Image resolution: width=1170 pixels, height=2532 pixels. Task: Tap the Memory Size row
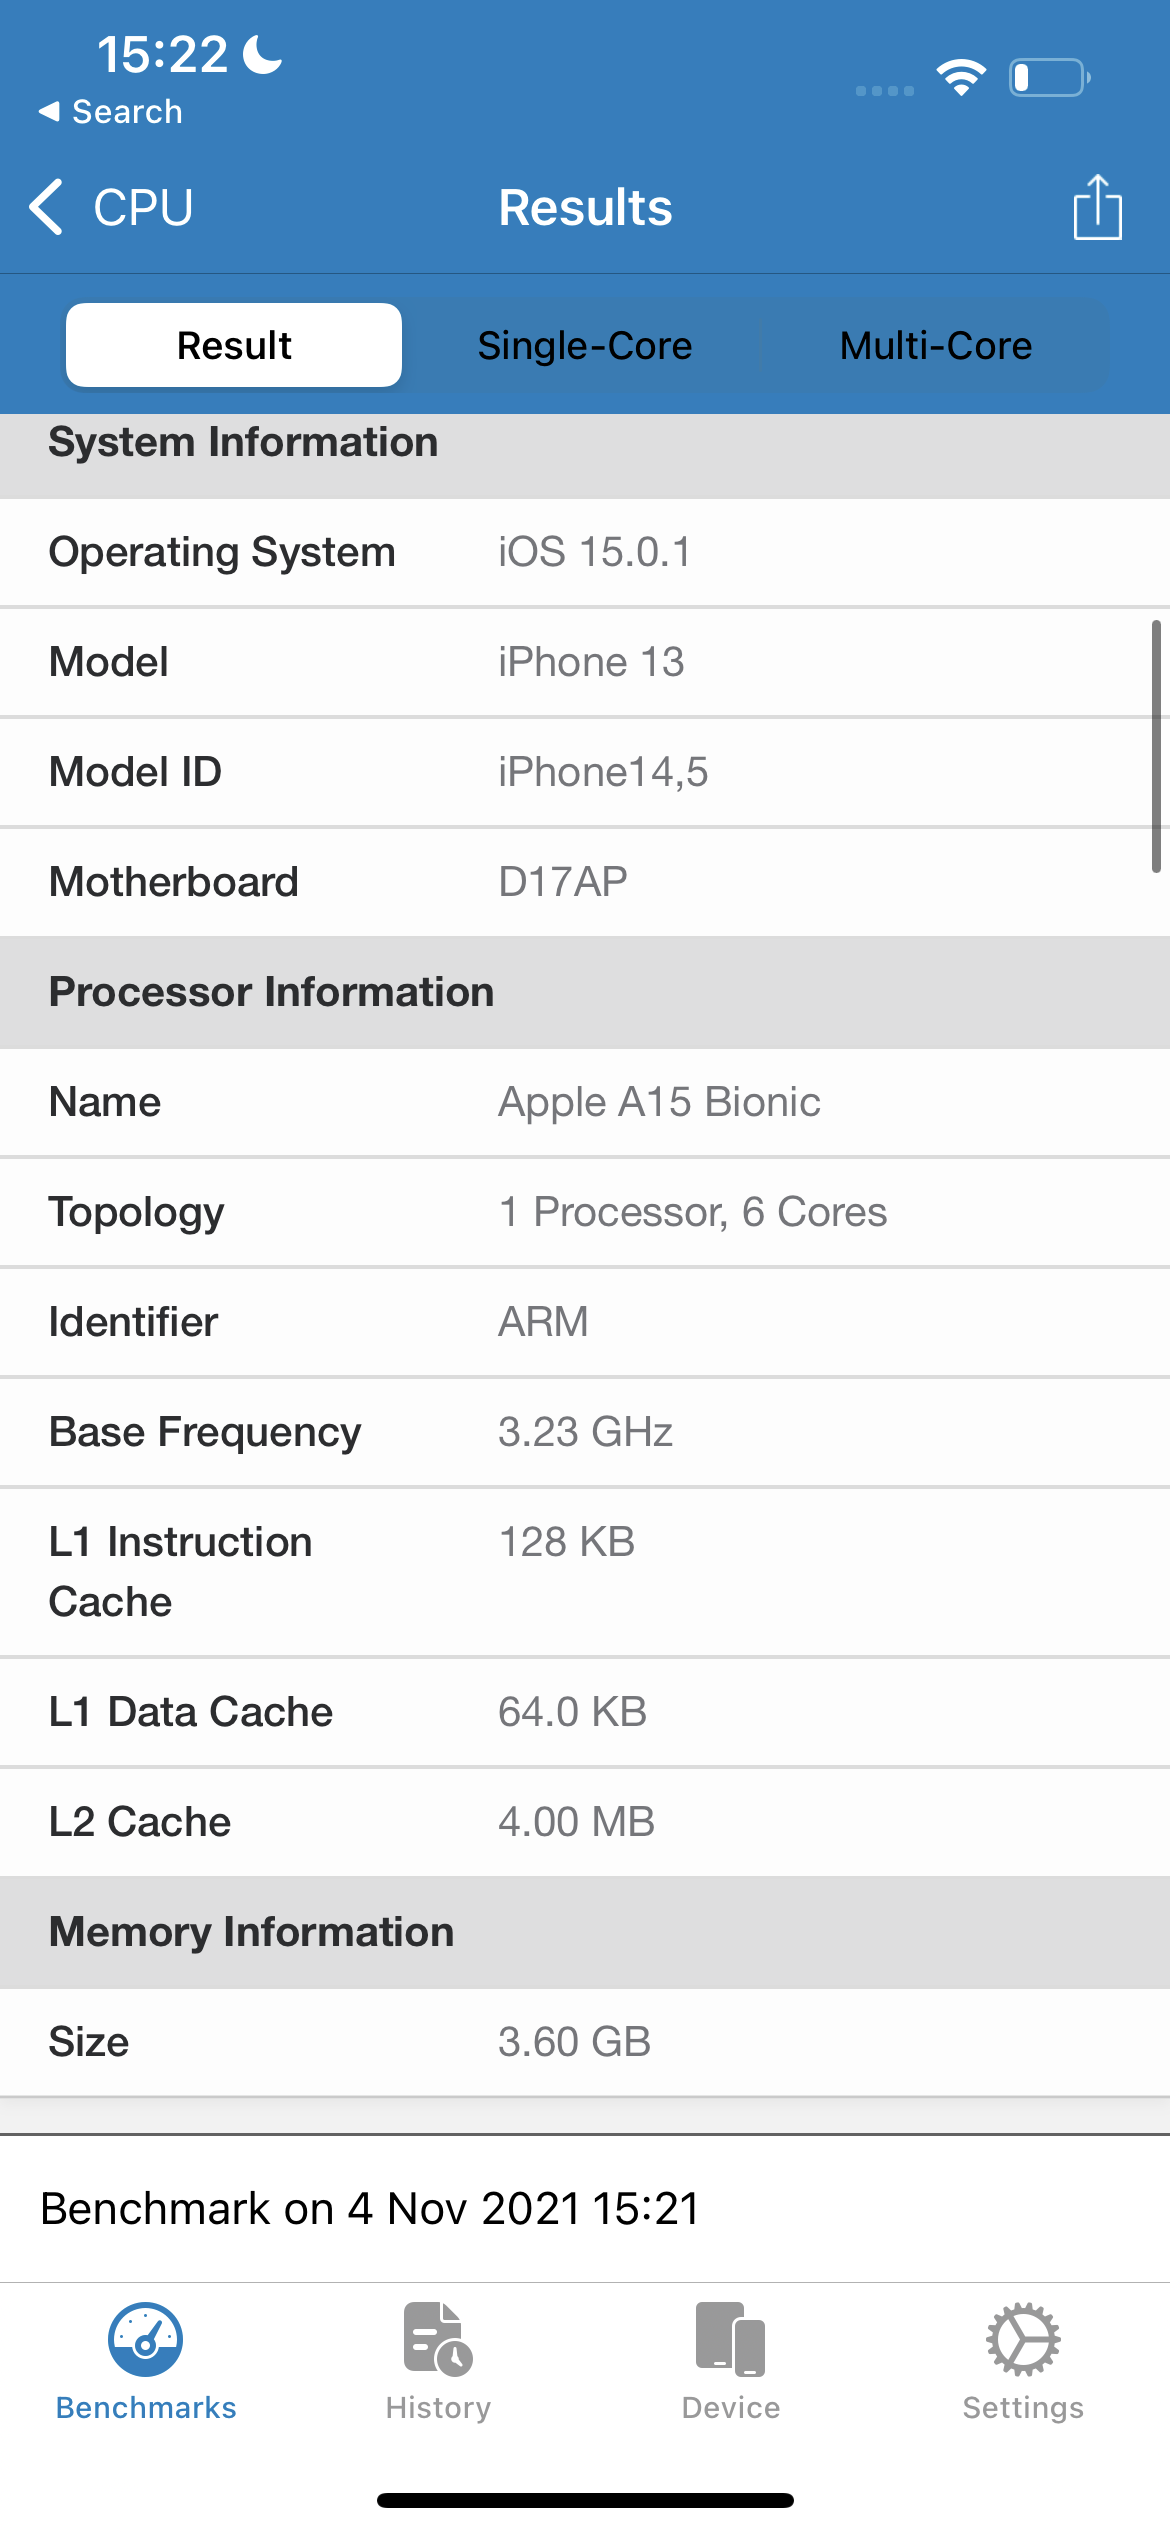(585, 2042)
